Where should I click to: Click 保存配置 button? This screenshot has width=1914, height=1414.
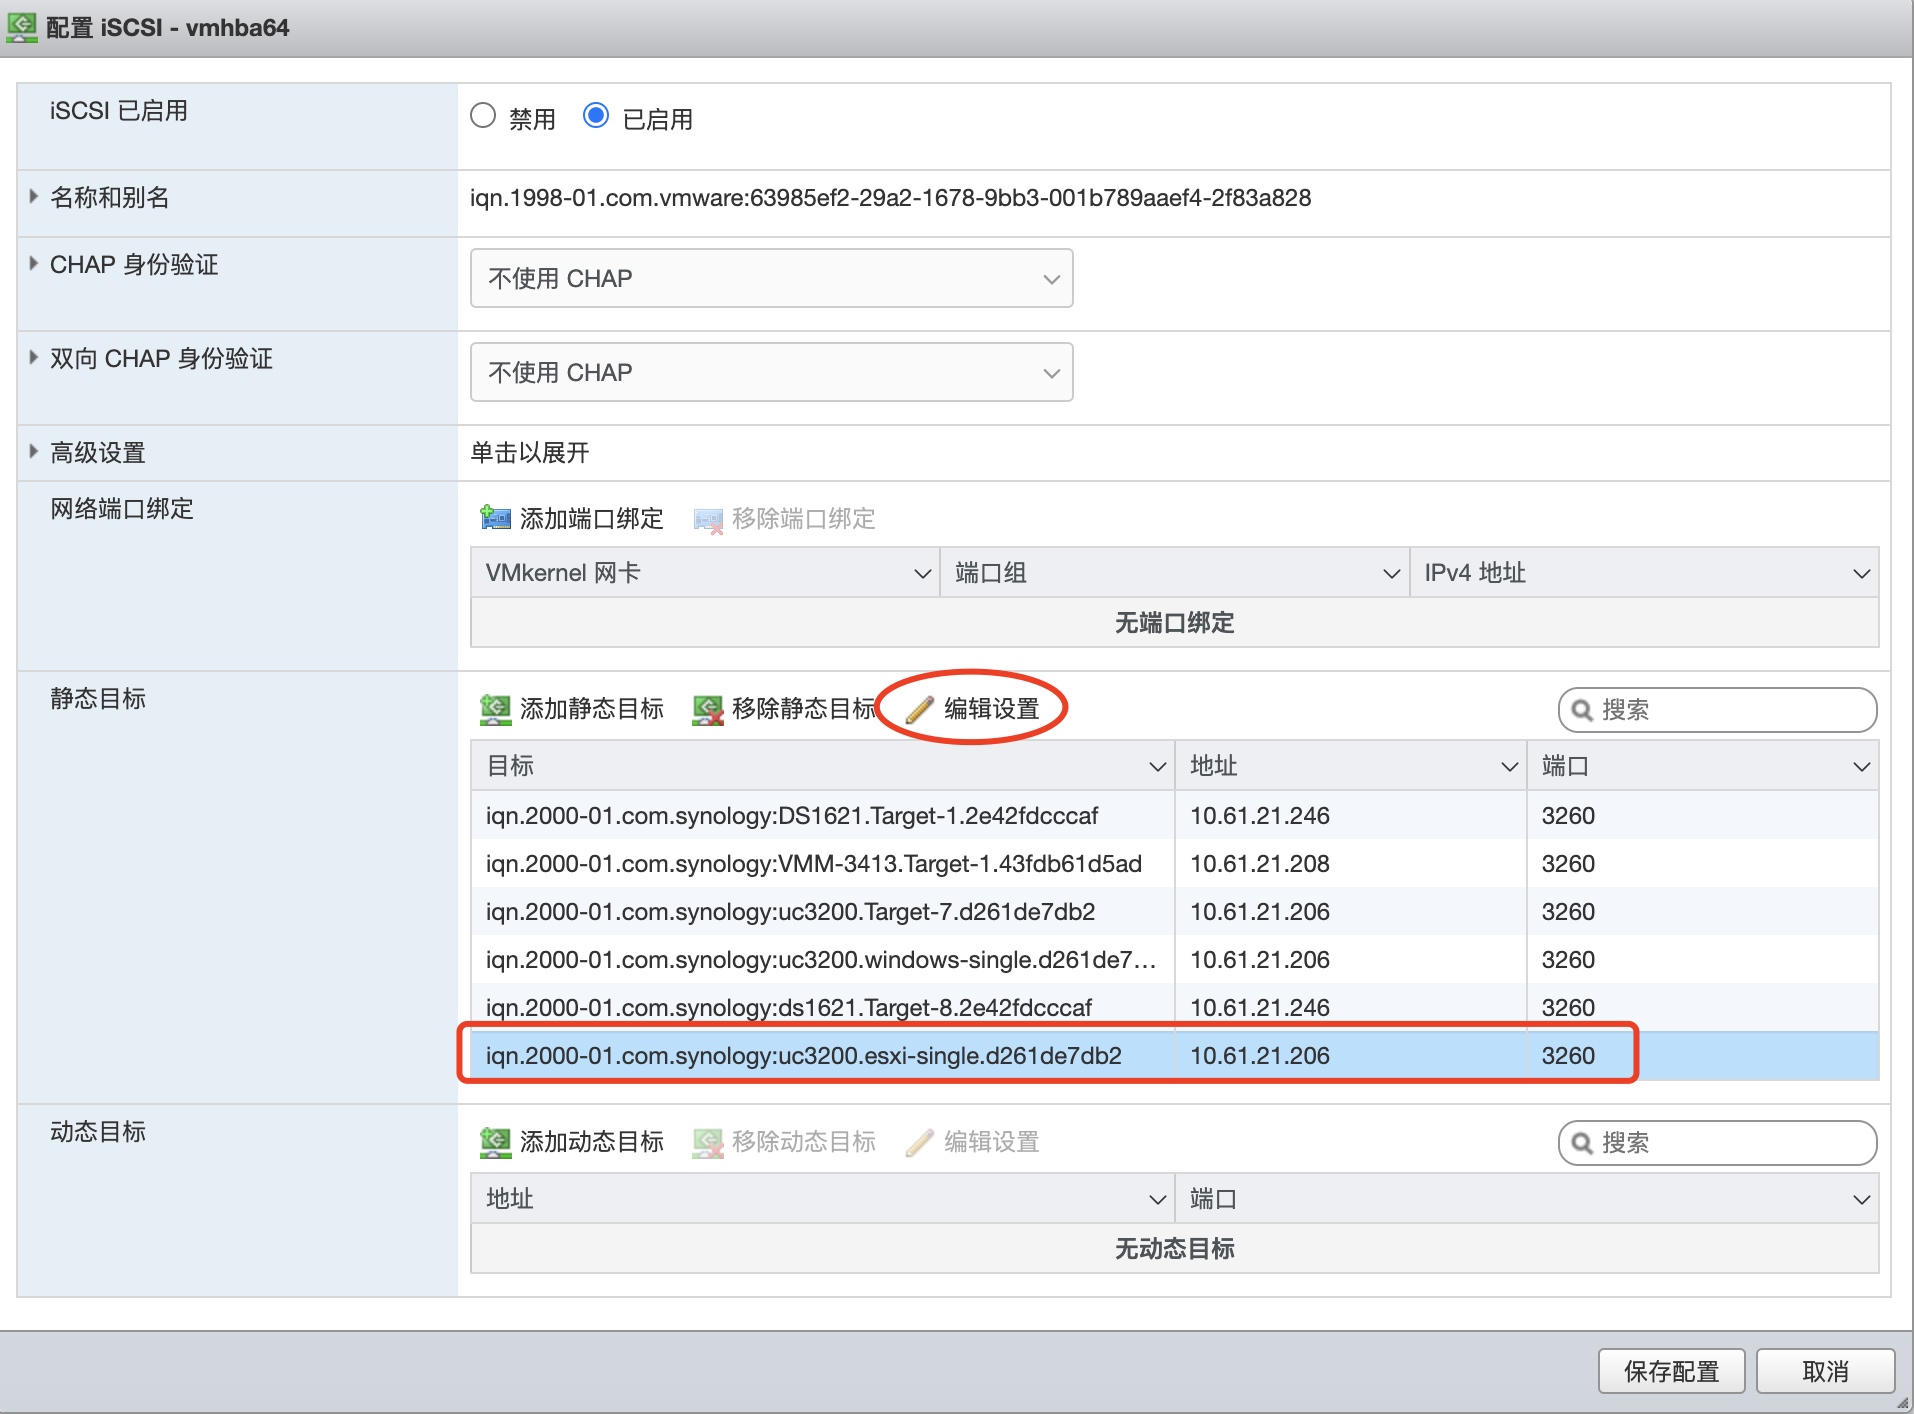tap(1671, 1371)
